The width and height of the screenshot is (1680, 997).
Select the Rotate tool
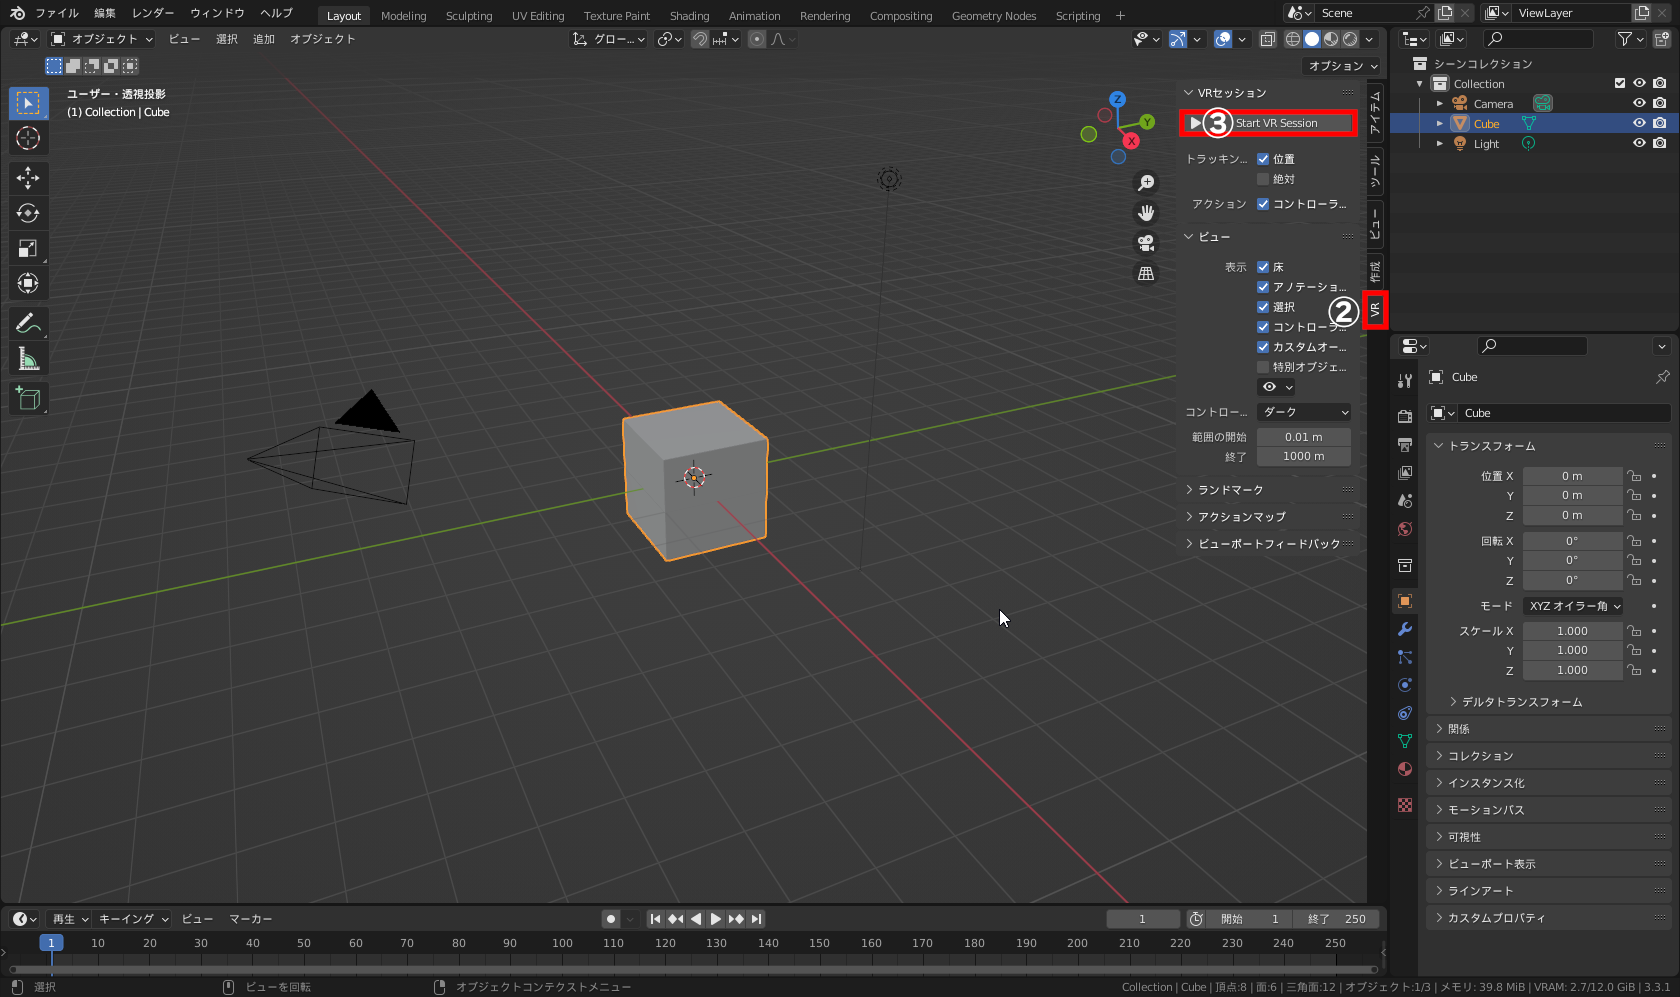coord(28,213)
